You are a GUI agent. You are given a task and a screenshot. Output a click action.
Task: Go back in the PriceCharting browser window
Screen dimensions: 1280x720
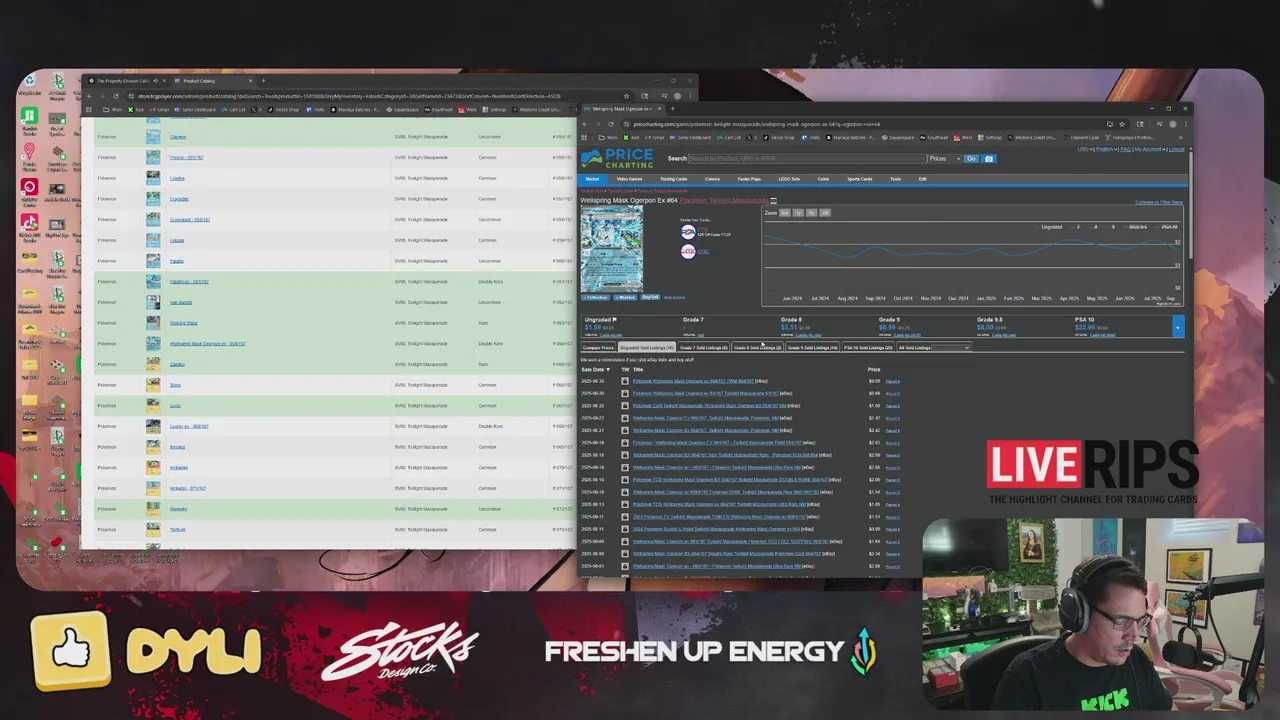(x=586, y=124)
